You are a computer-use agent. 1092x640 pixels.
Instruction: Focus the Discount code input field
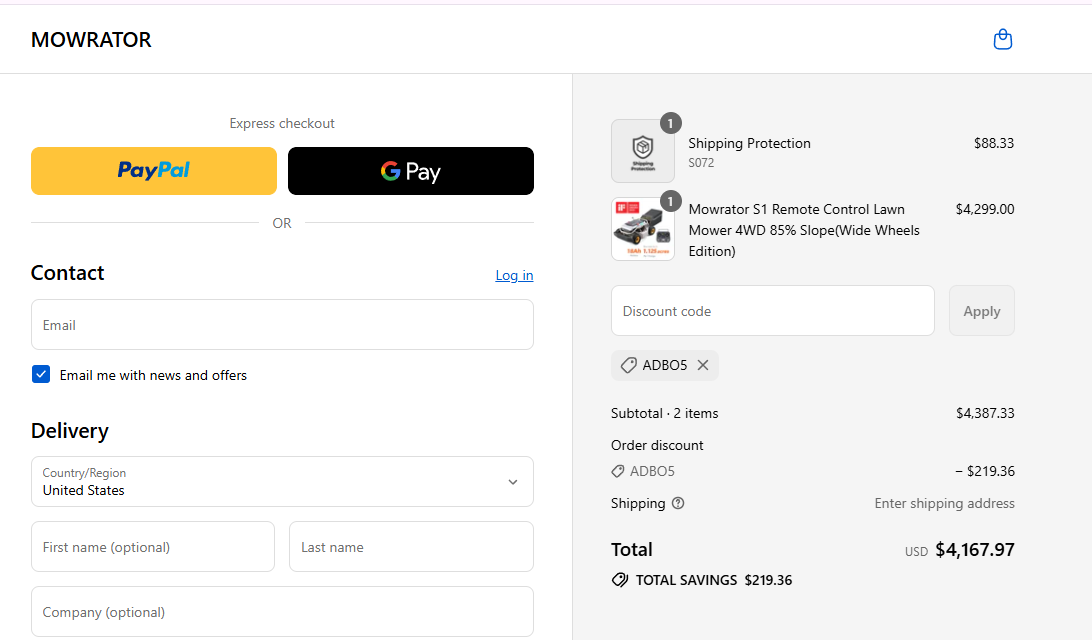tap(773, 311)
